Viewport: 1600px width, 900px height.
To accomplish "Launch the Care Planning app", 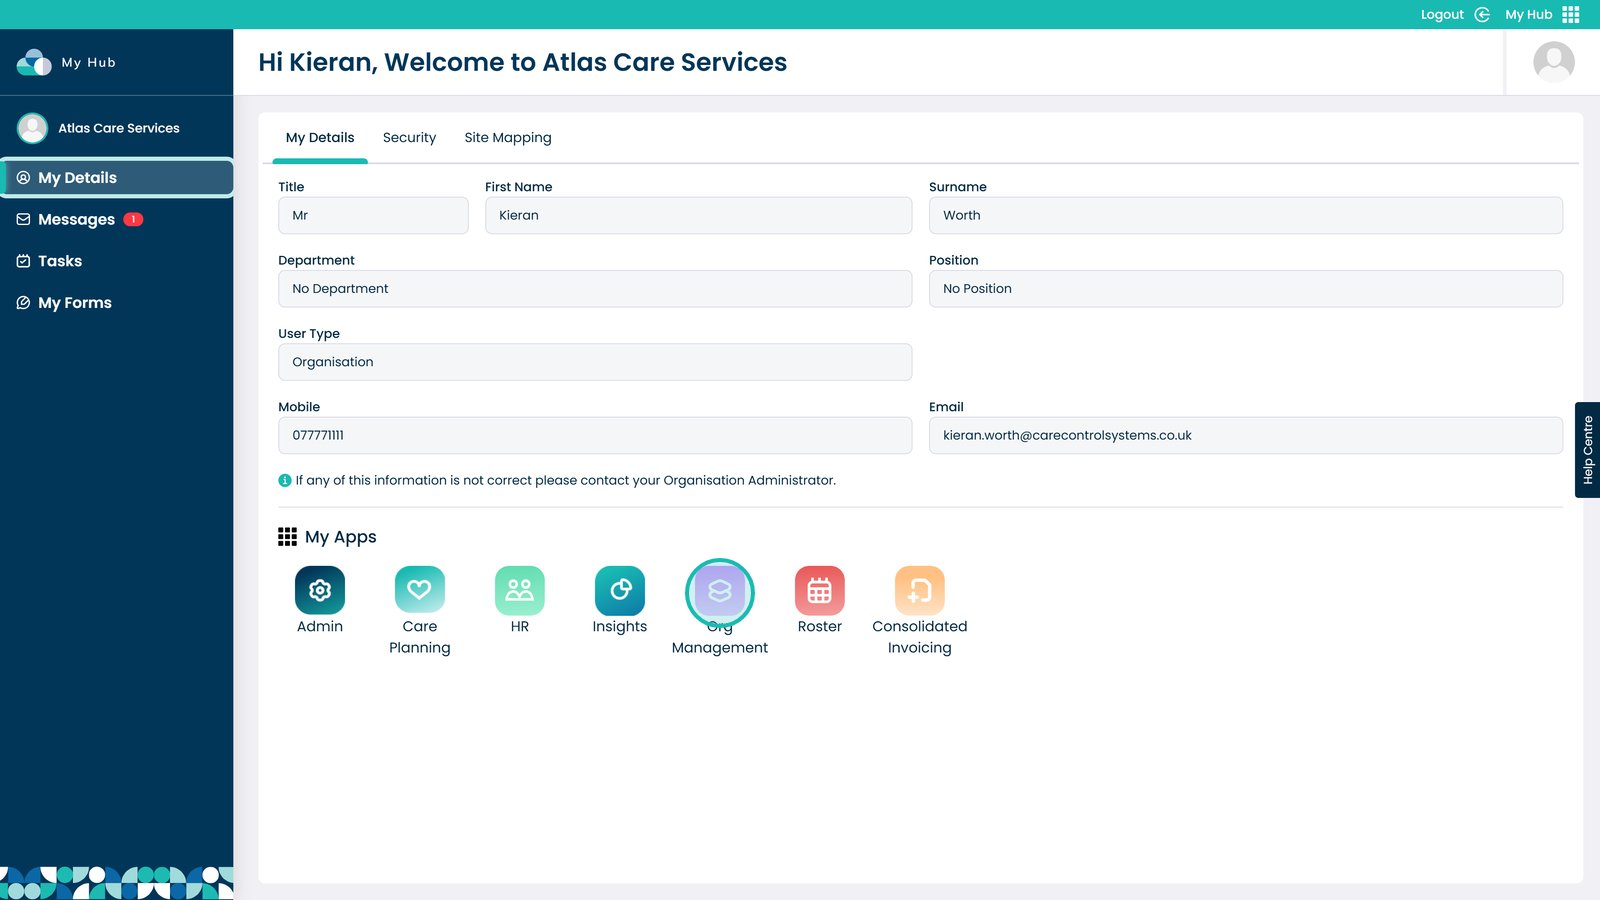I will pos(419,591).
